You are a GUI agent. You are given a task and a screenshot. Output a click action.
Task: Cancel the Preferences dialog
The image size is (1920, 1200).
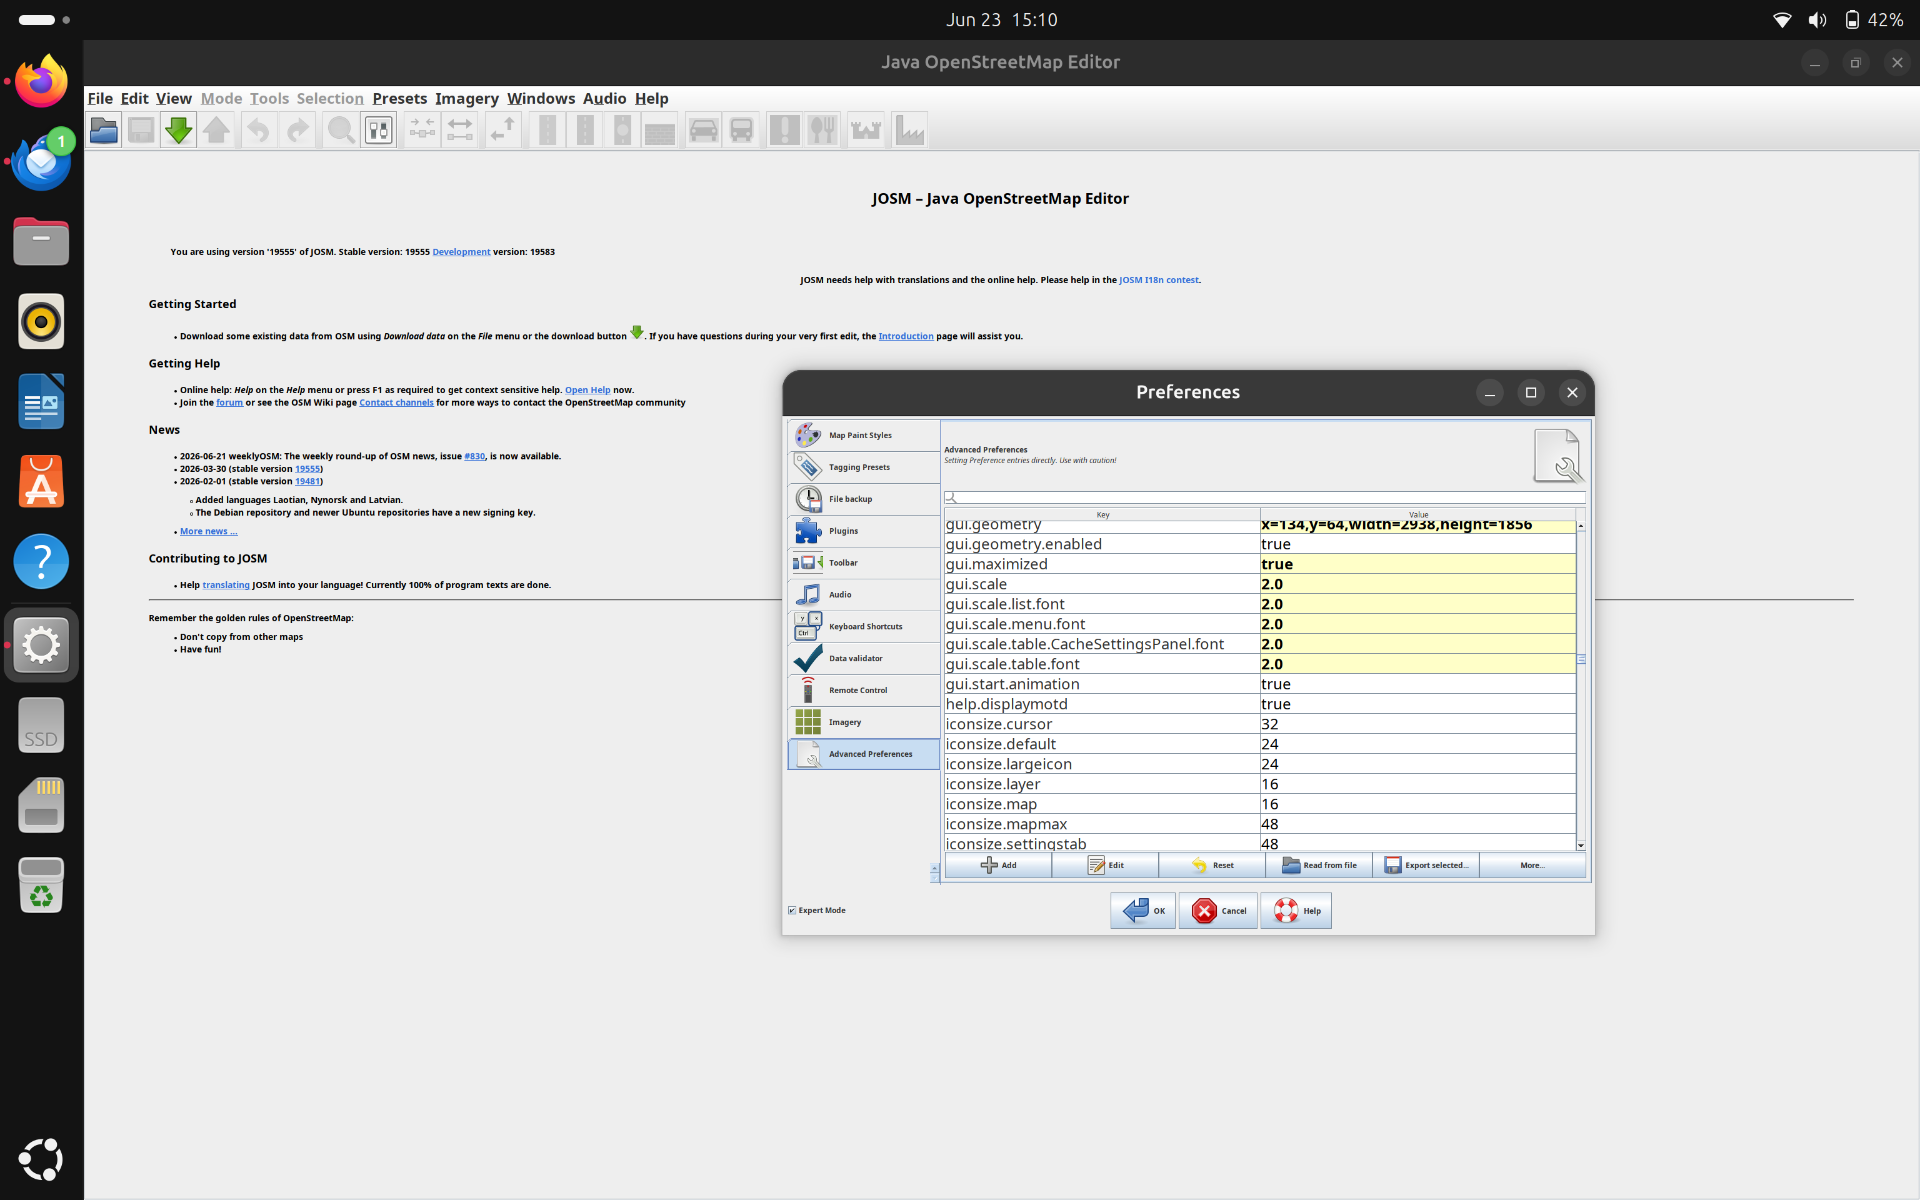click(1219, 910)
